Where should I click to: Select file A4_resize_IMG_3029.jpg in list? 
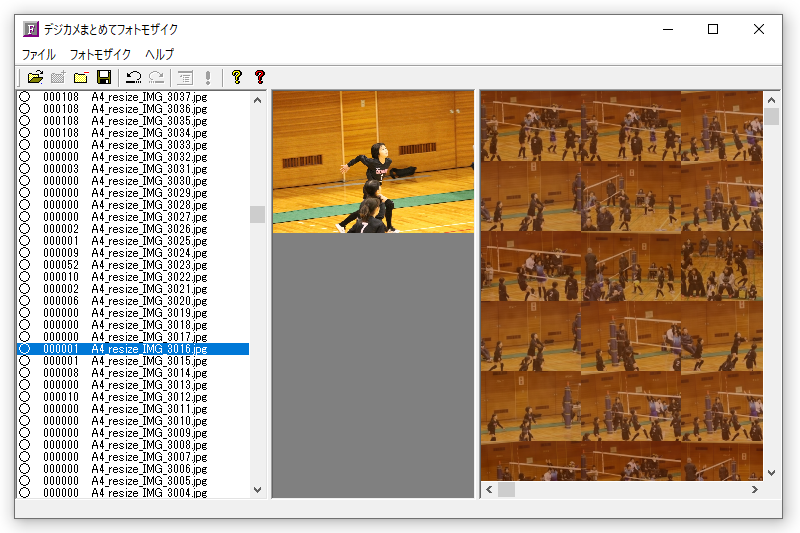(x=149, y=193)
